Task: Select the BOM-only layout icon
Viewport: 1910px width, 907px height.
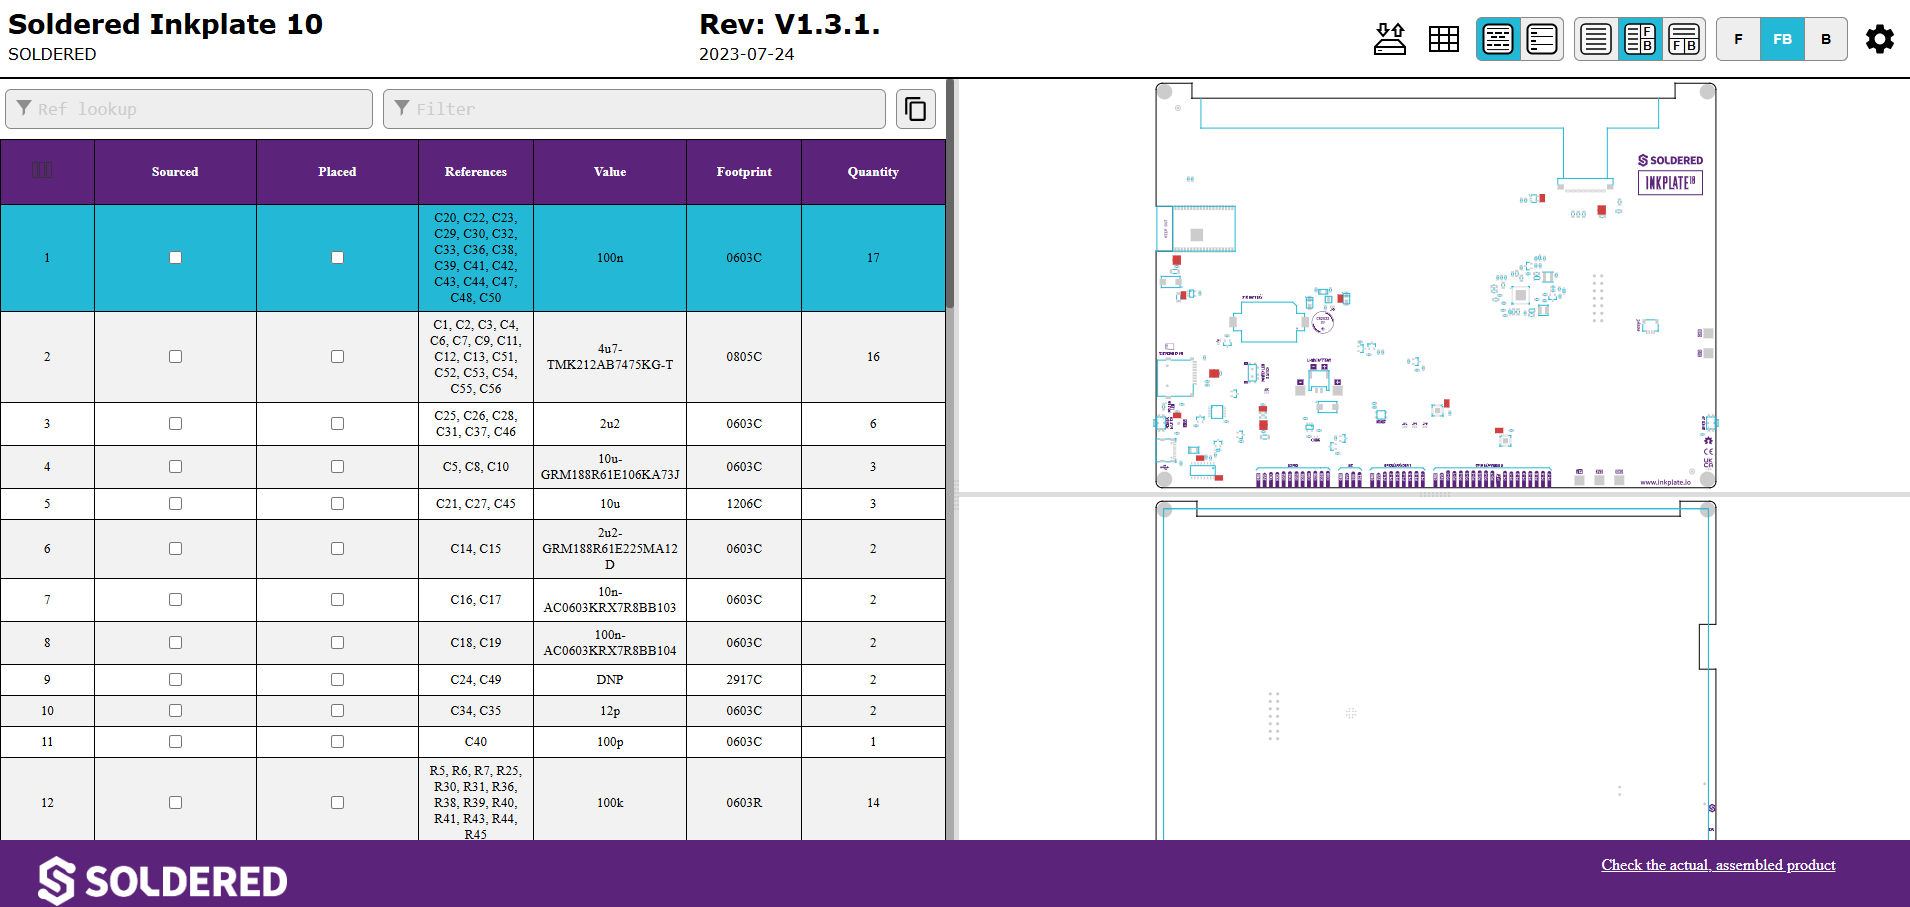Action: click(x=1596, y=40)
